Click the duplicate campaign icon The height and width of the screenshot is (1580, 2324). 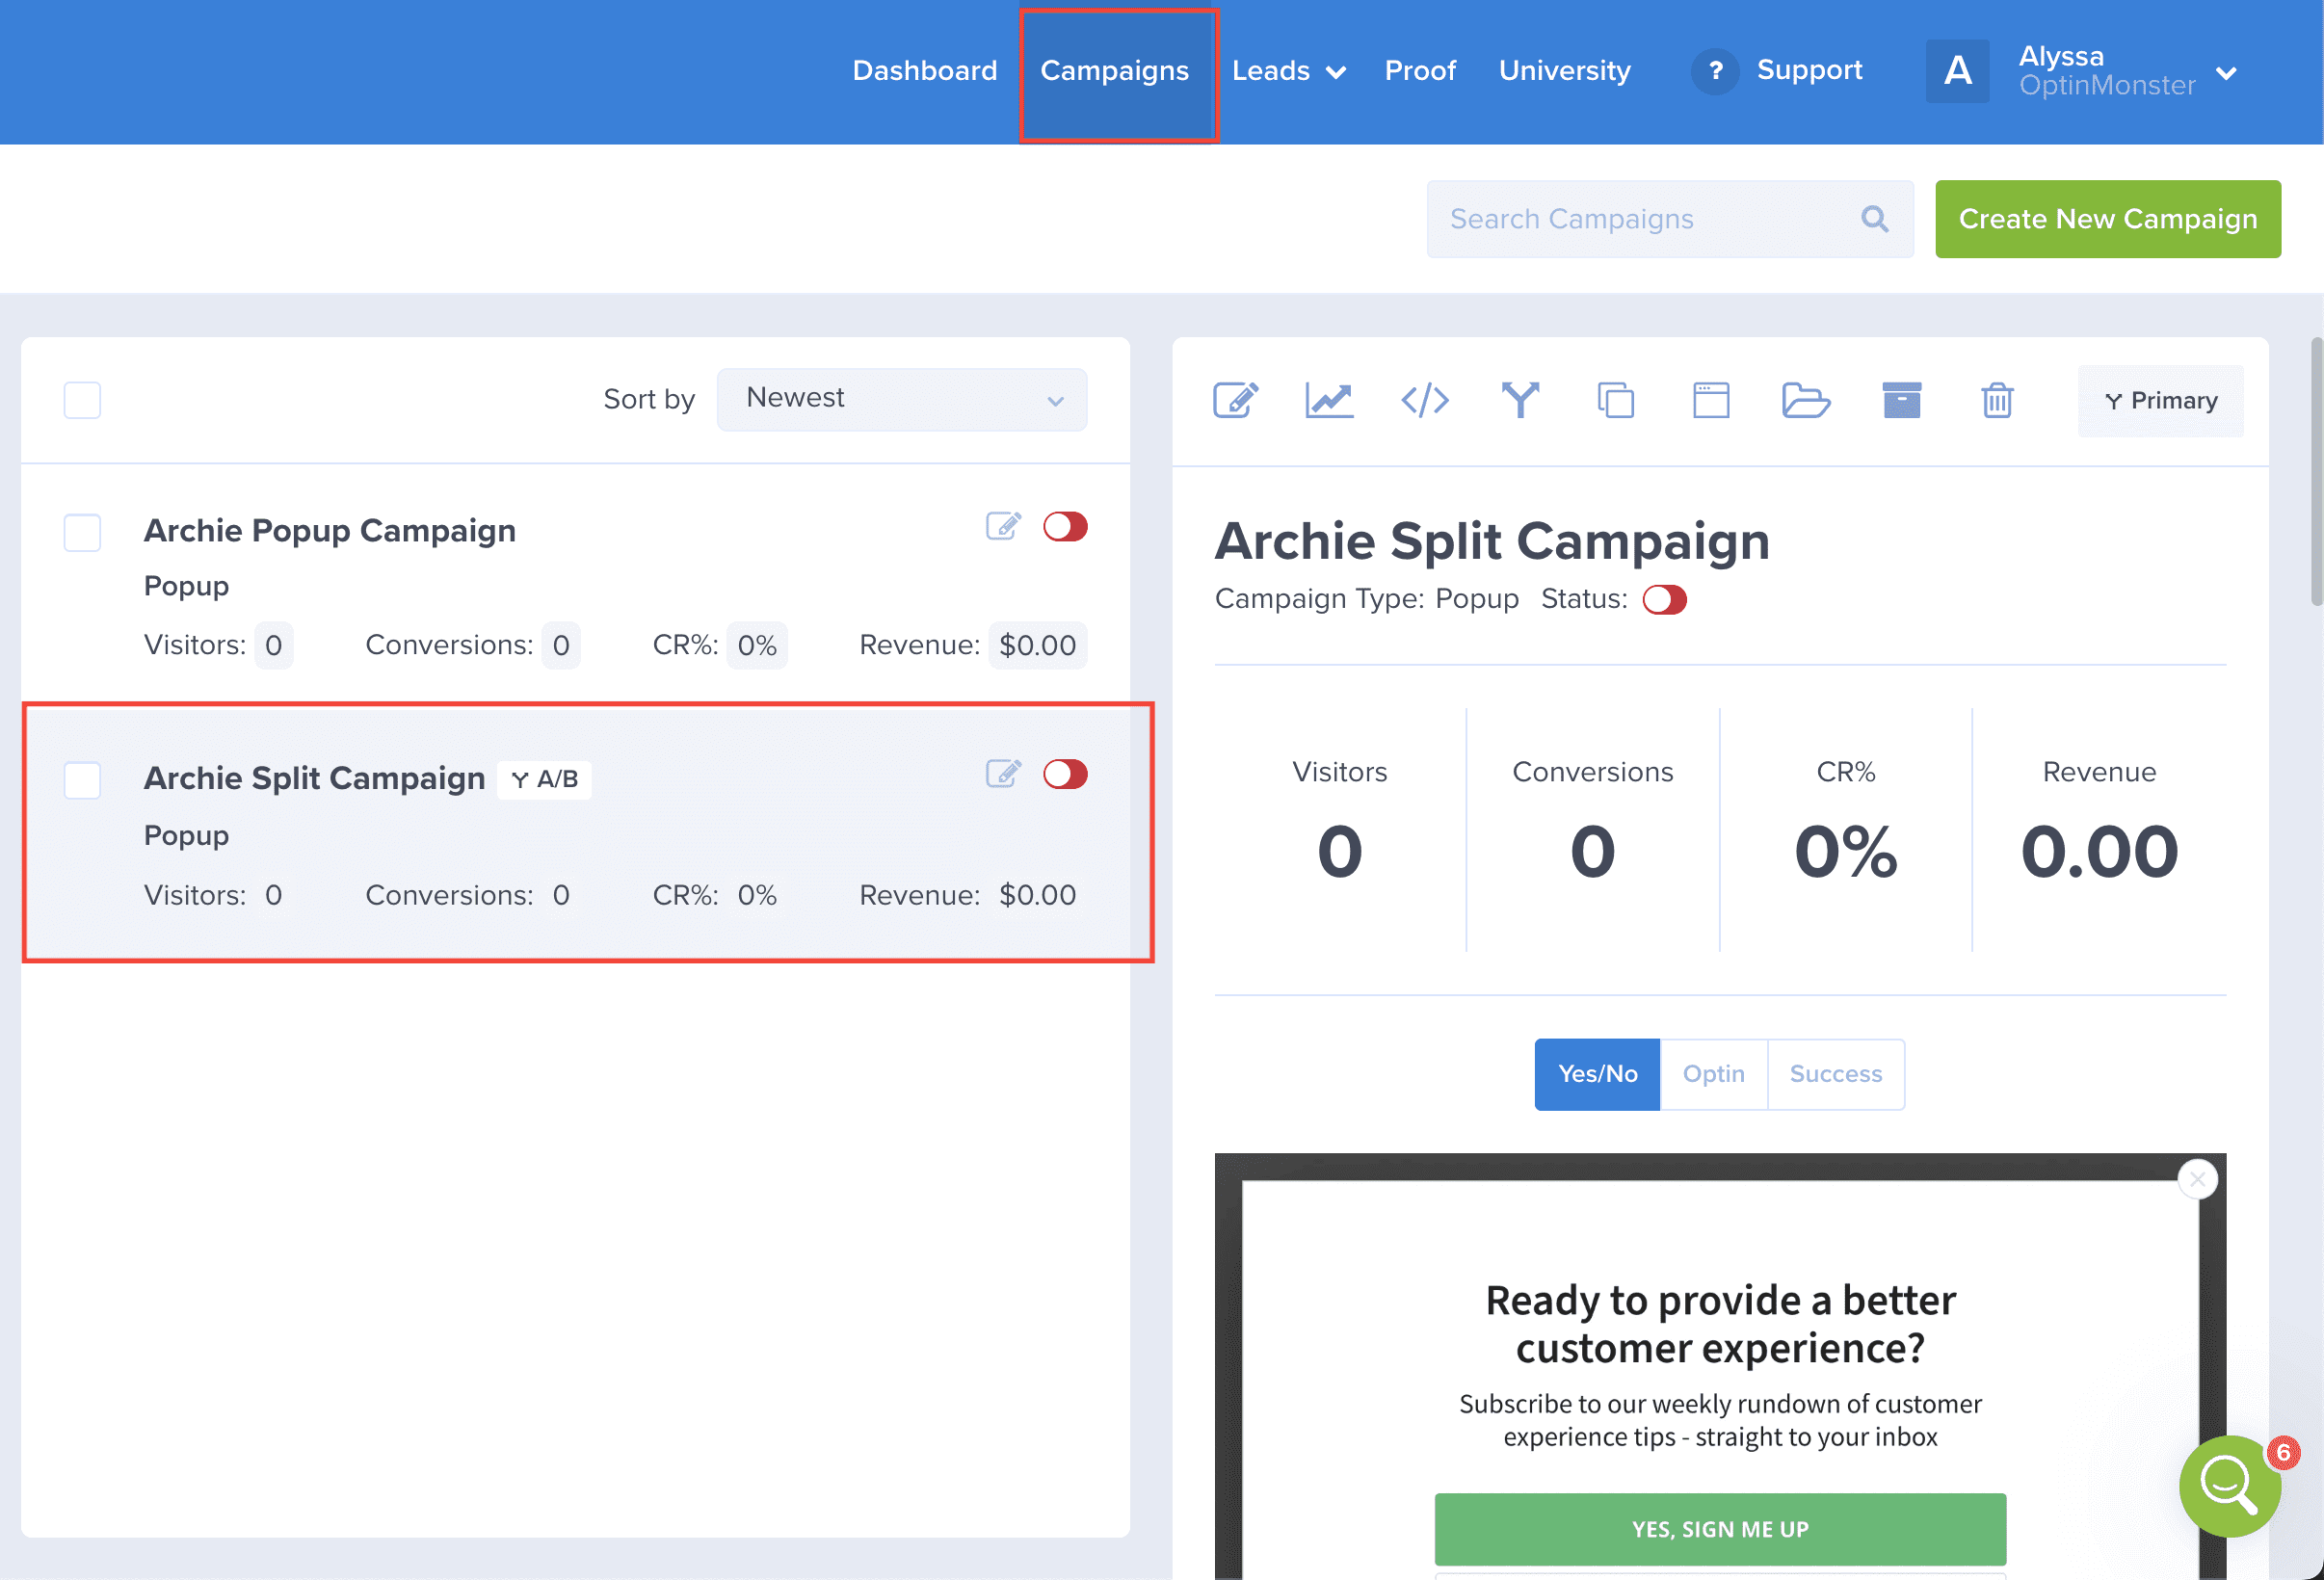[1615, 400]
